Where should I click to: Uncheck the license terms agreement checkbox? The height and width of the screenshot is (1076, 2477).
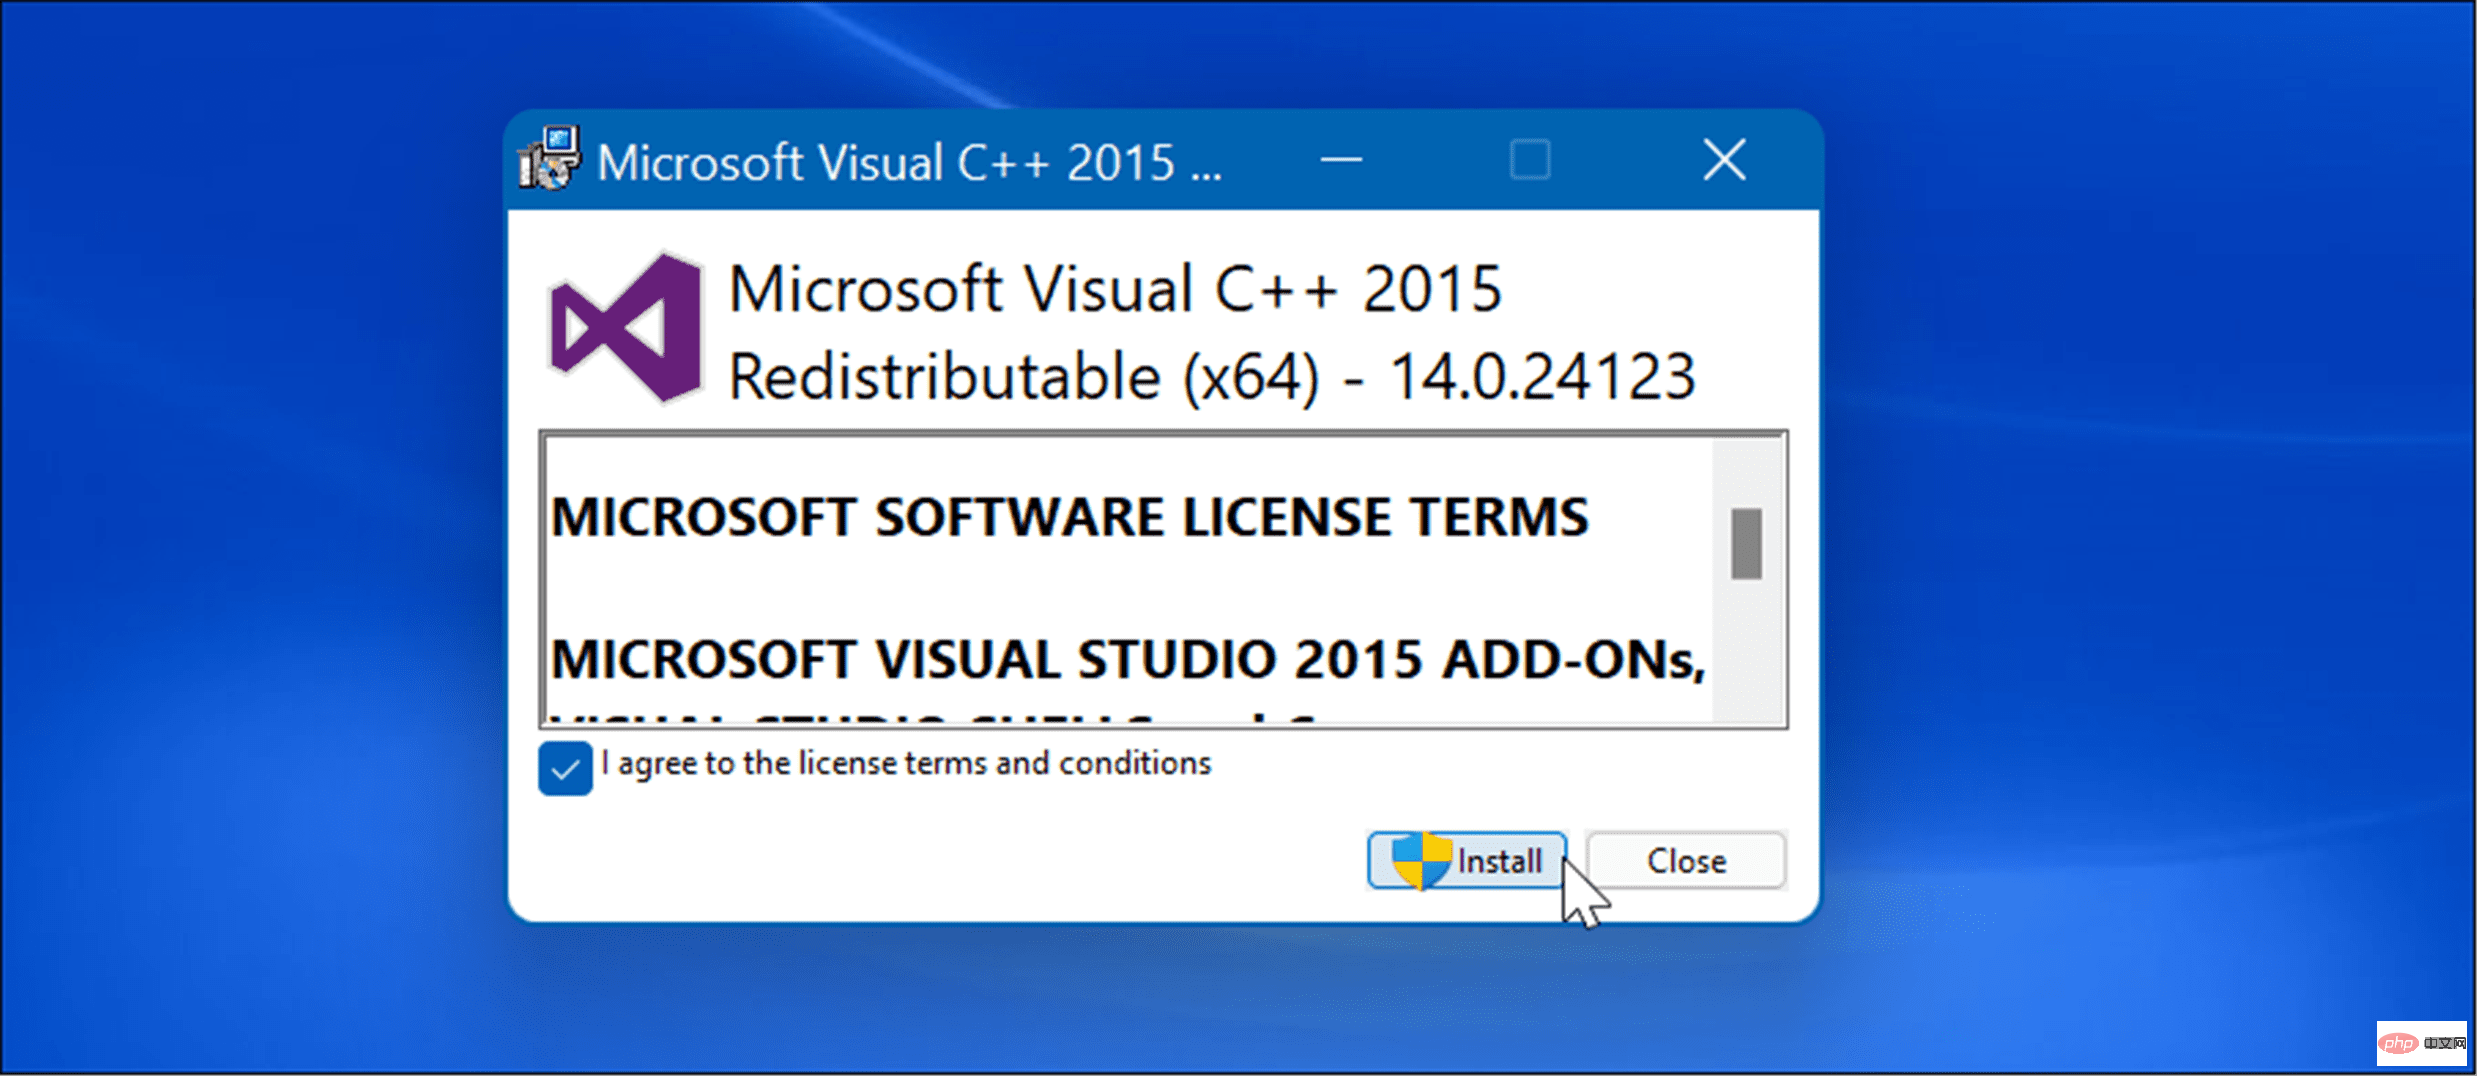click(565, 768)
